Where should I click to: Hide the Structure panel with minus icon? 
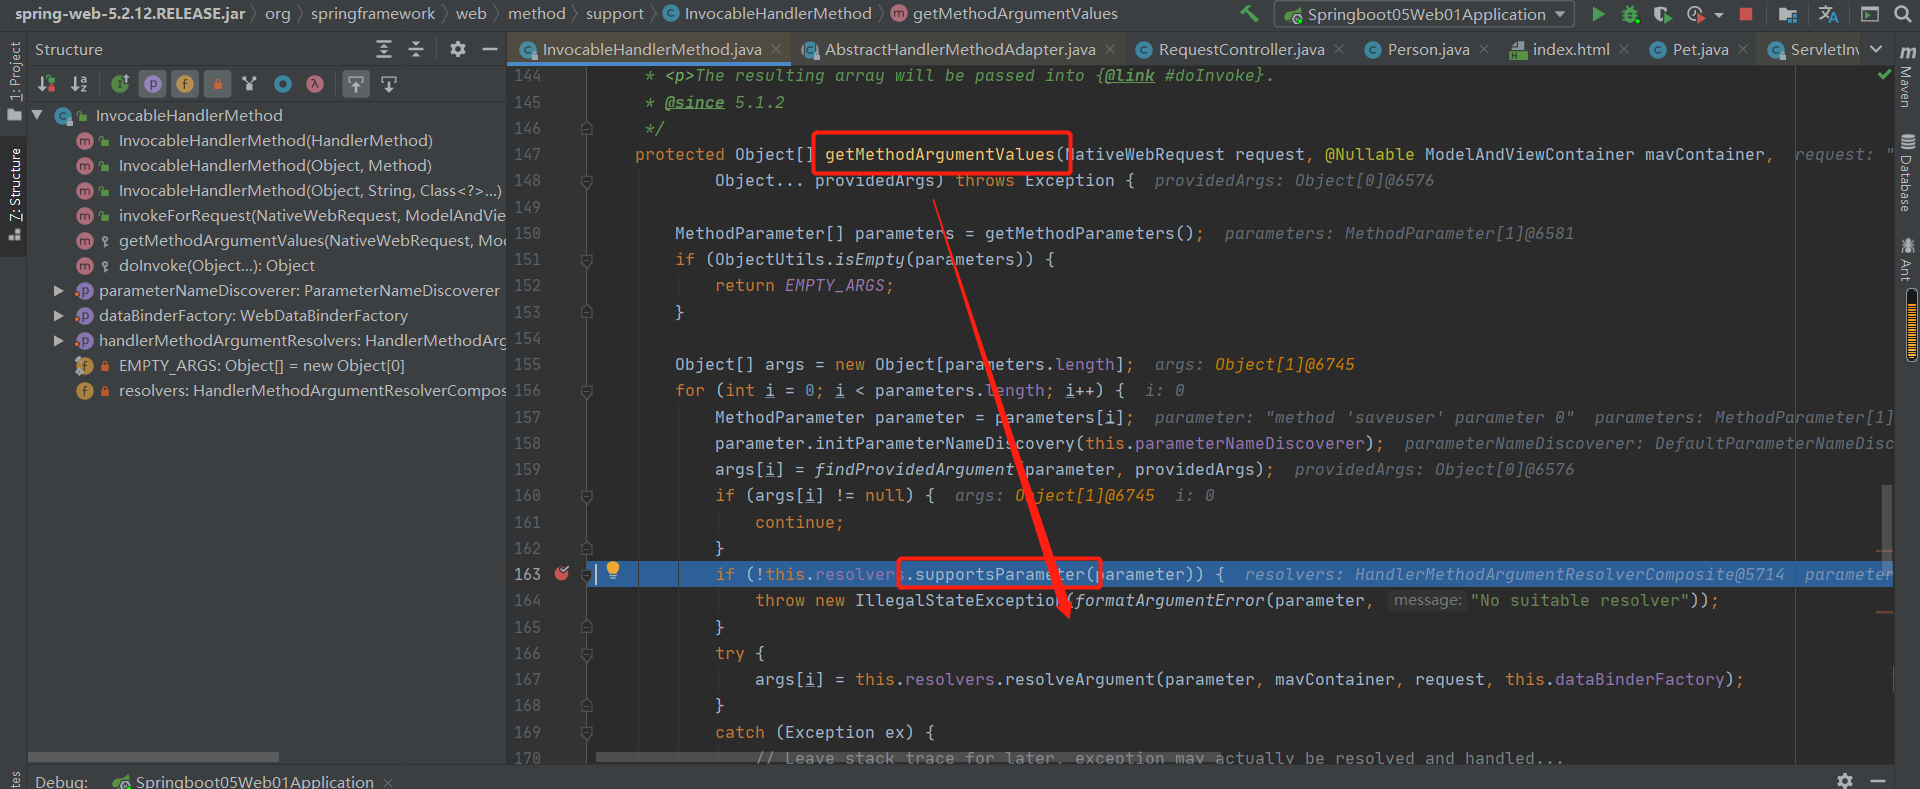click(x=490, y=49)
